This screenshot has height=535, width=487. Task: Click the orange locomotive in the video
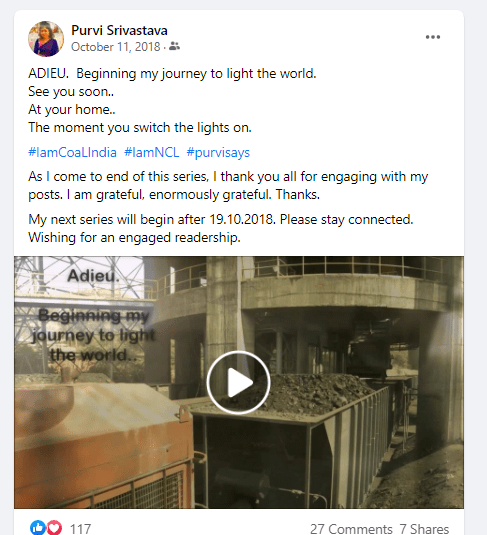102,444
